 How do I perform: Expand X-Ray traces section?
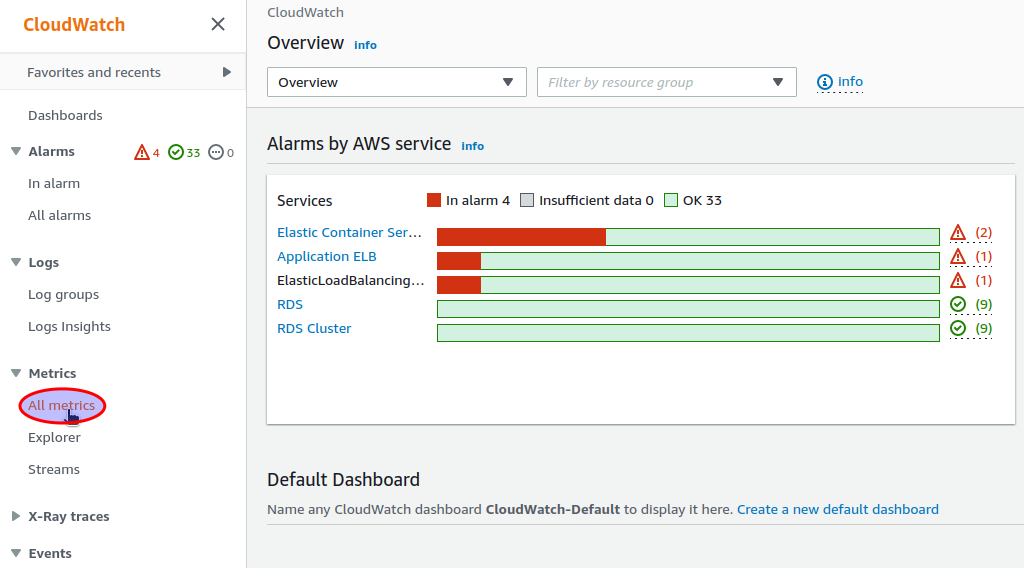(16, 516)
